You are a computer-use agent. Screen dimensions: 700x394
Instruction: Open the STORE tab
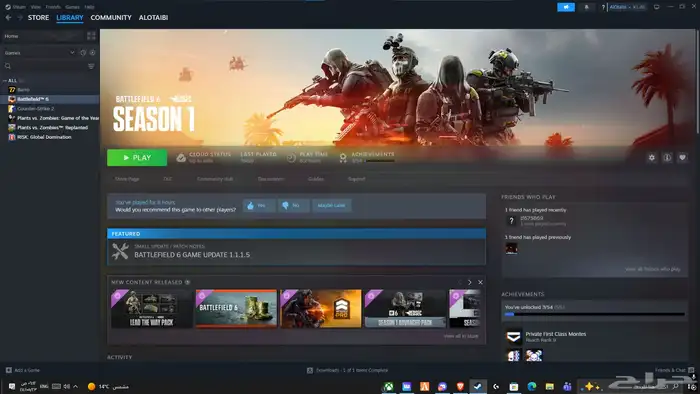(x=38, y=17)
